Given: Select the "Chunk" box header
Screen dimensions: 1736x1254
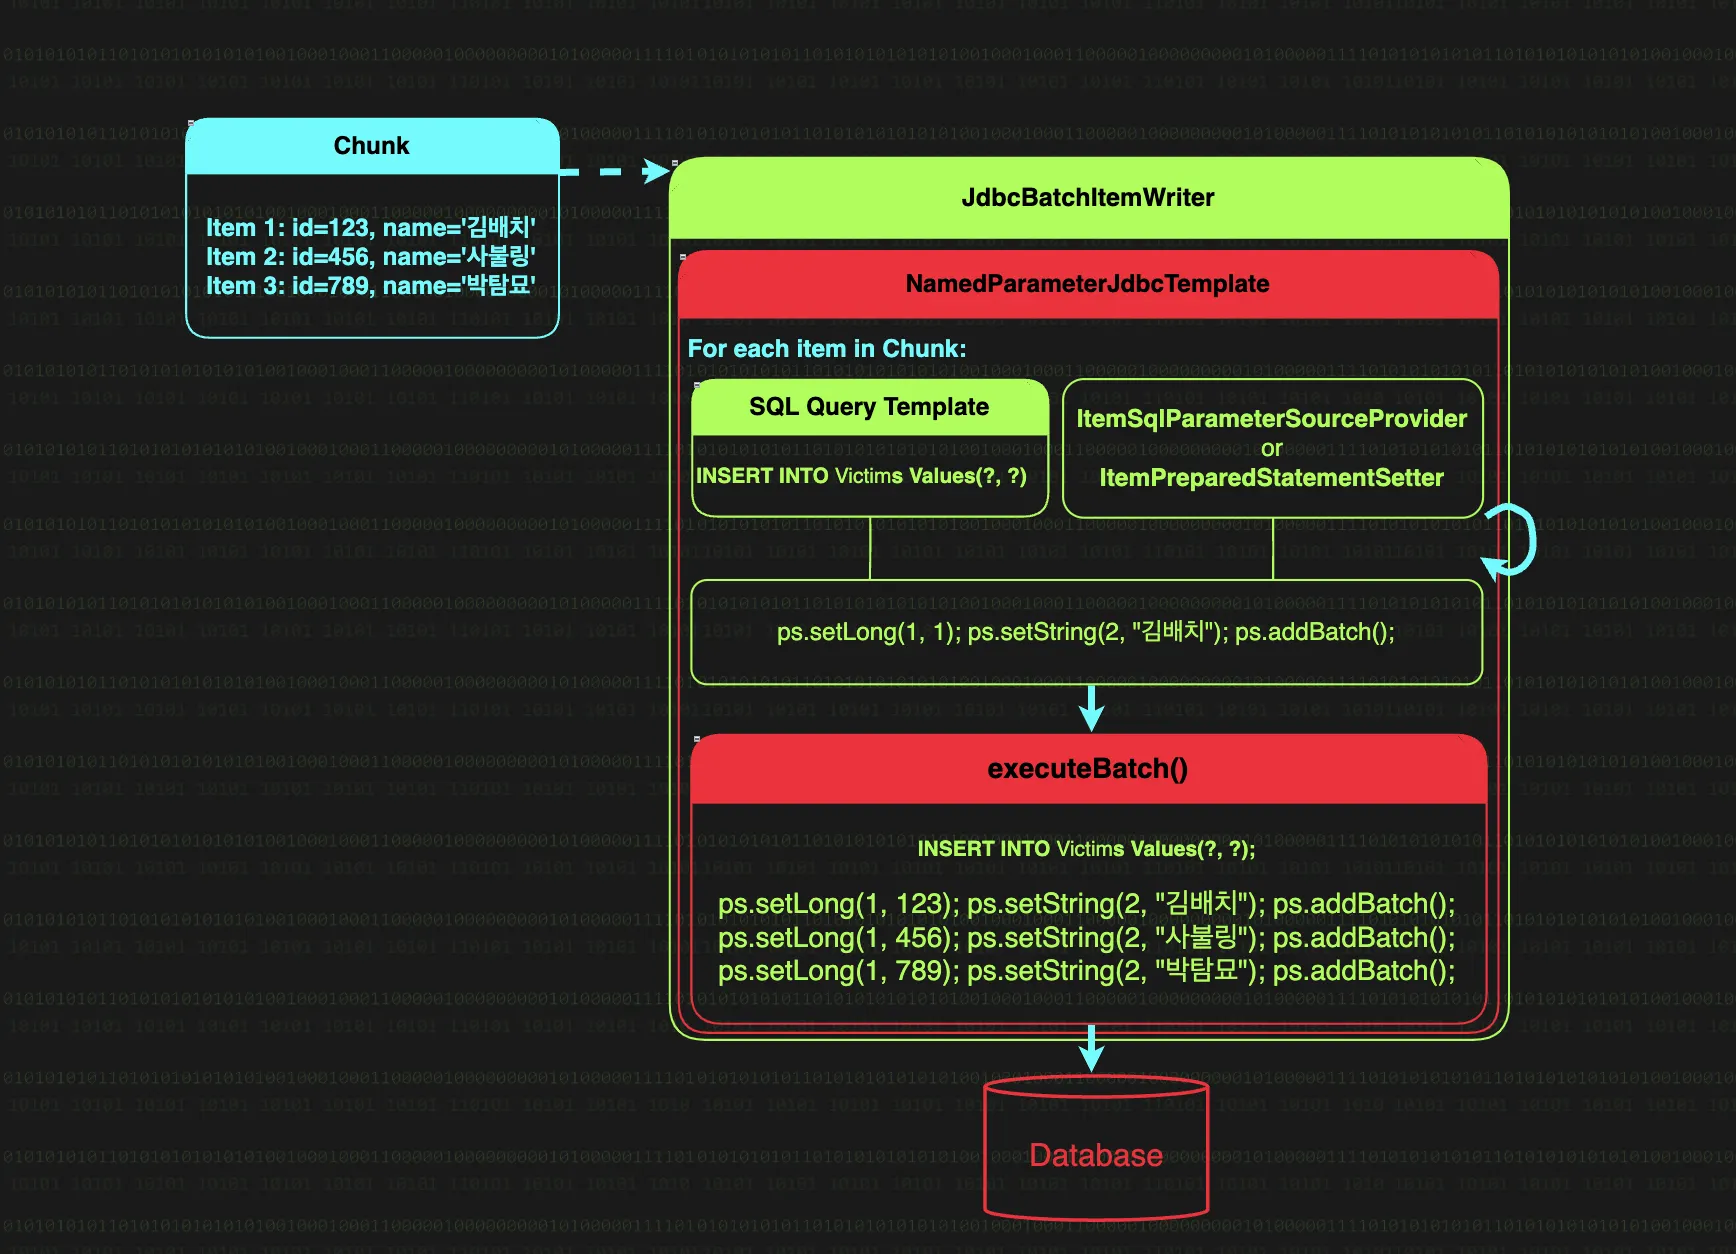Looking at the screenshot, I should 372,146.
